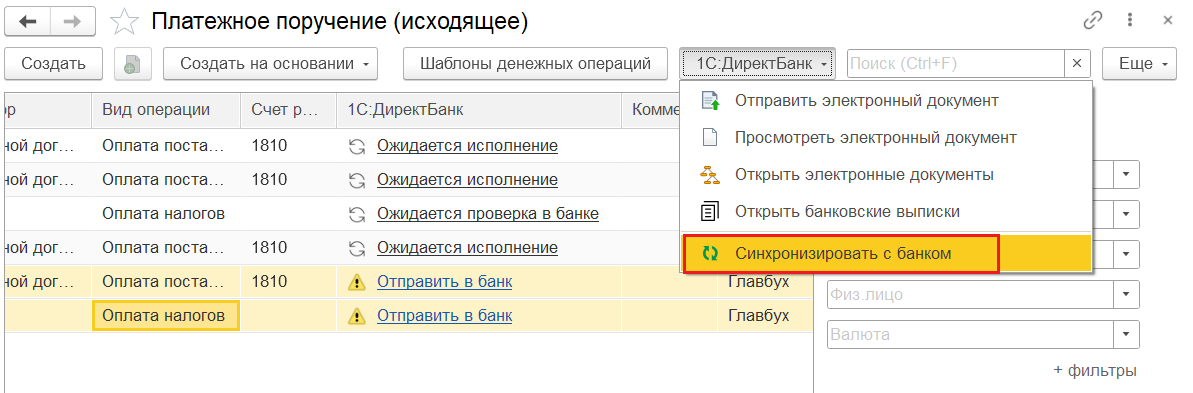This screenshot has height=393, width=1193.
Task: Click the forward navigation arrow
Action: click(x=73, y=21)
